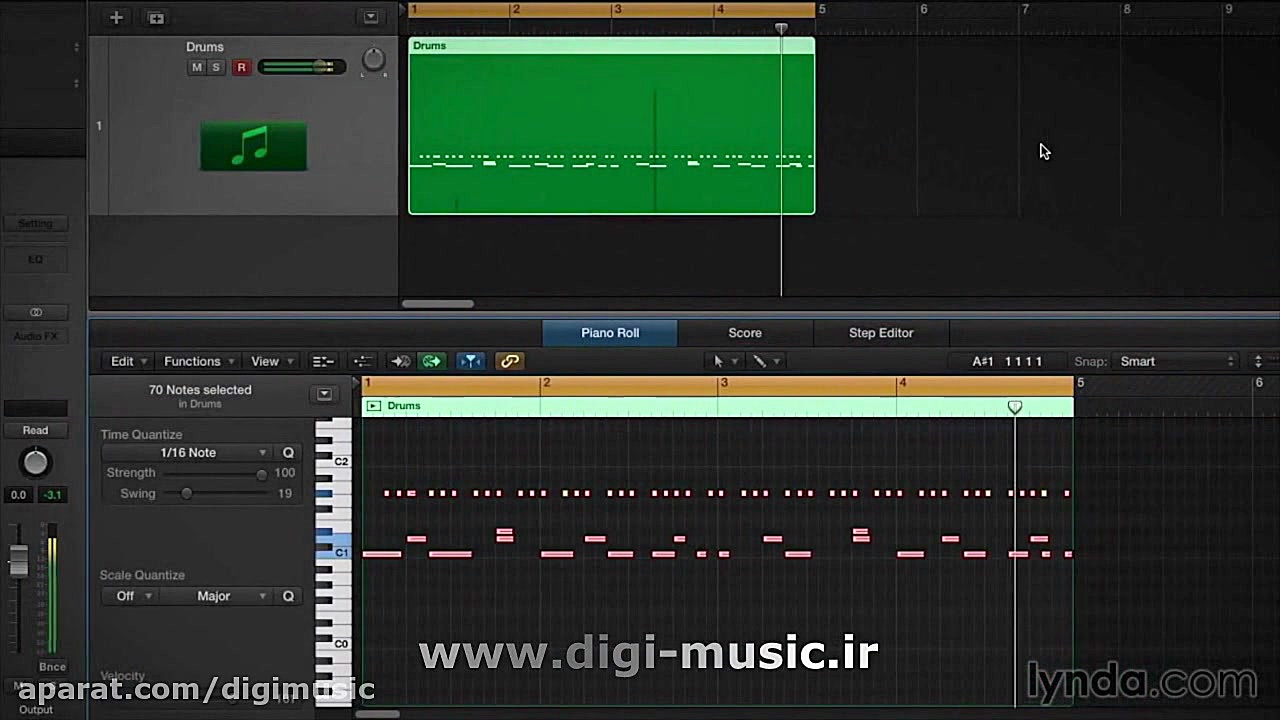
Task: Open the Snap Smart dropdown
Action: click(x=1176, y=361)
